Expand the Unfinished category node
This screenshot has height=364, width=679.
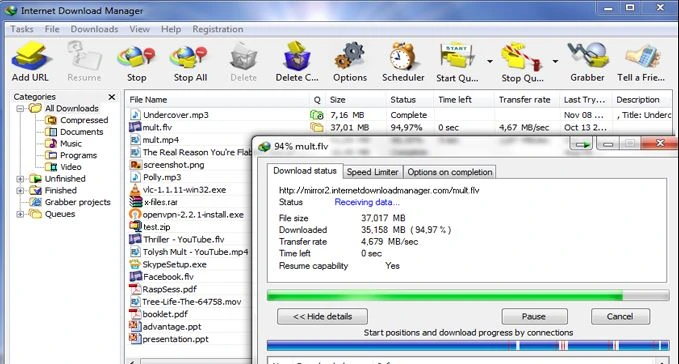click(x=20, y=179)
